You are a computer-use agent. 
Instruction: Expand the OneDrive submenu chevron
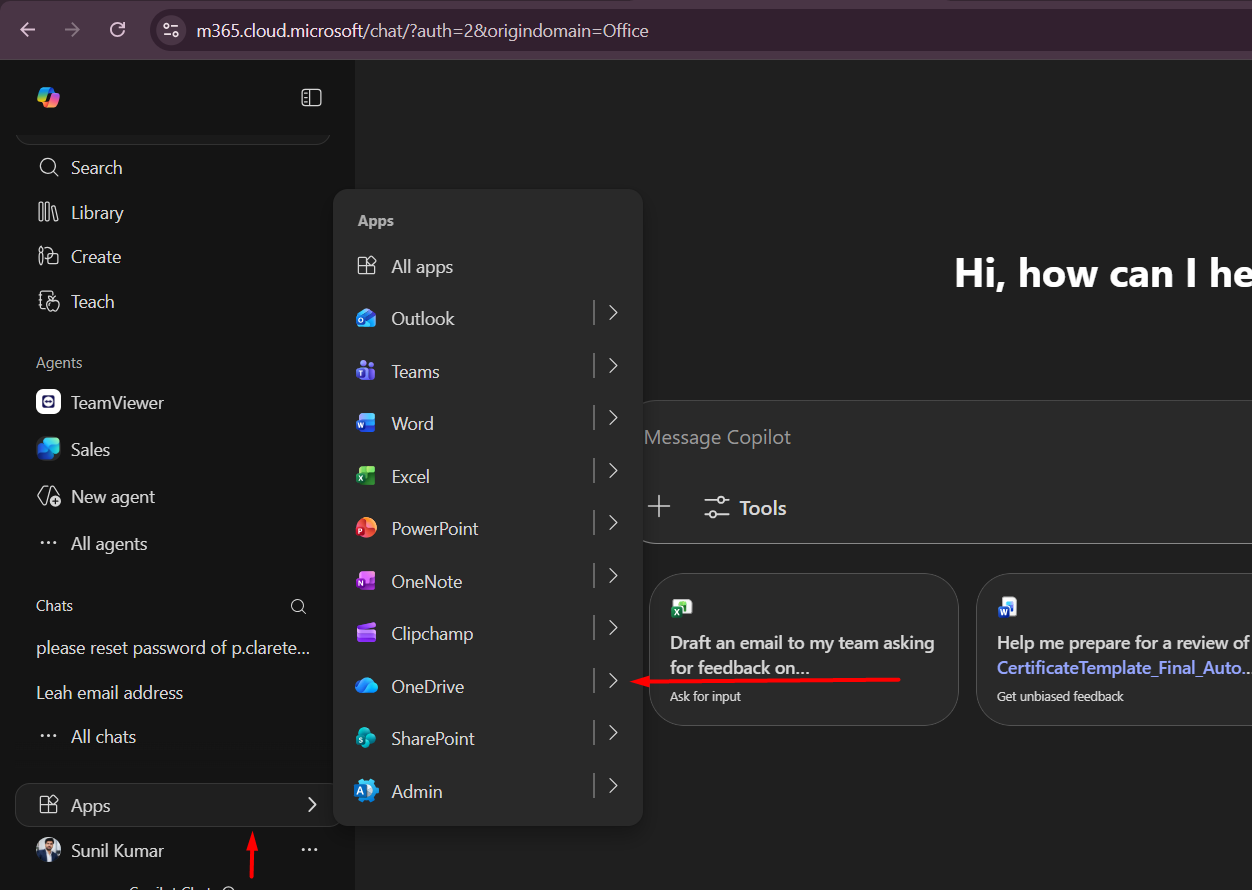[x=613, y=681]
